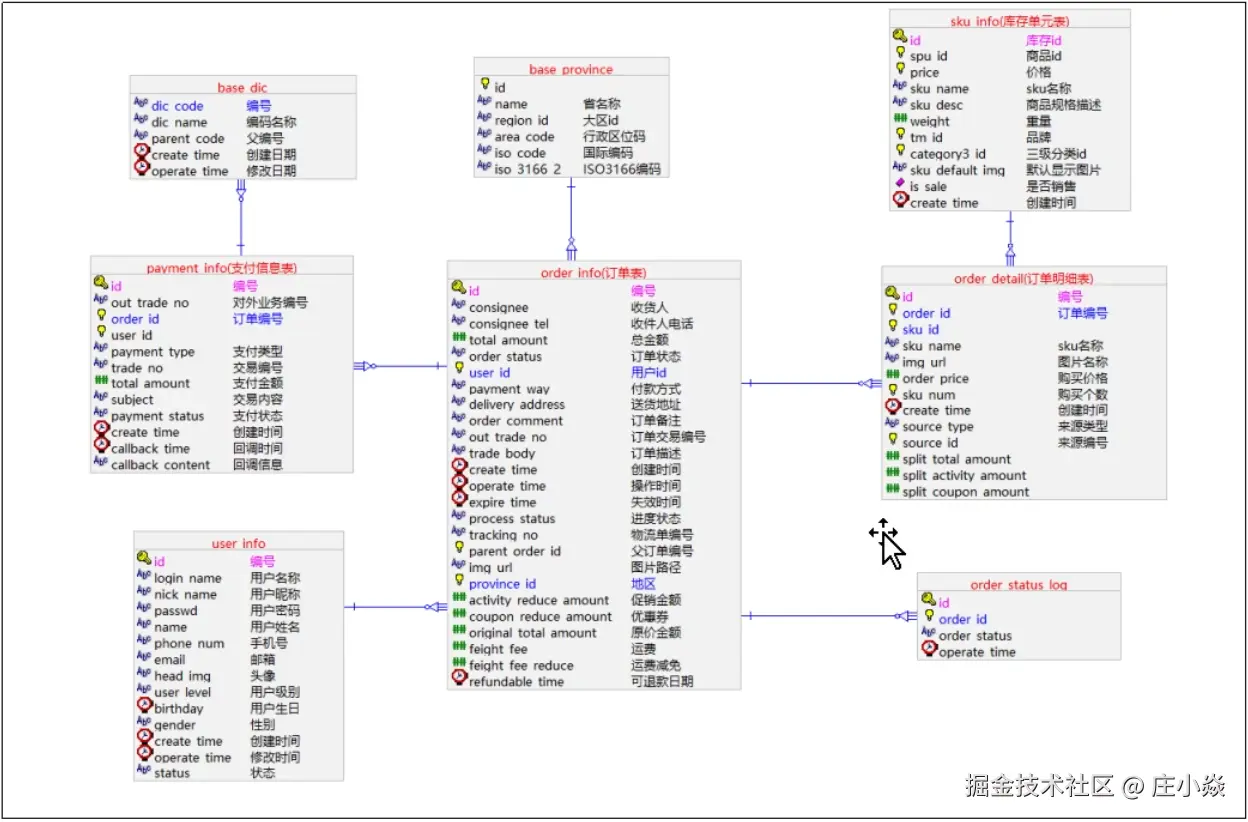Viewport: 1248px width, 822px height.
Task: Click the sku_info table title bar
Action: click(1010, 20)
